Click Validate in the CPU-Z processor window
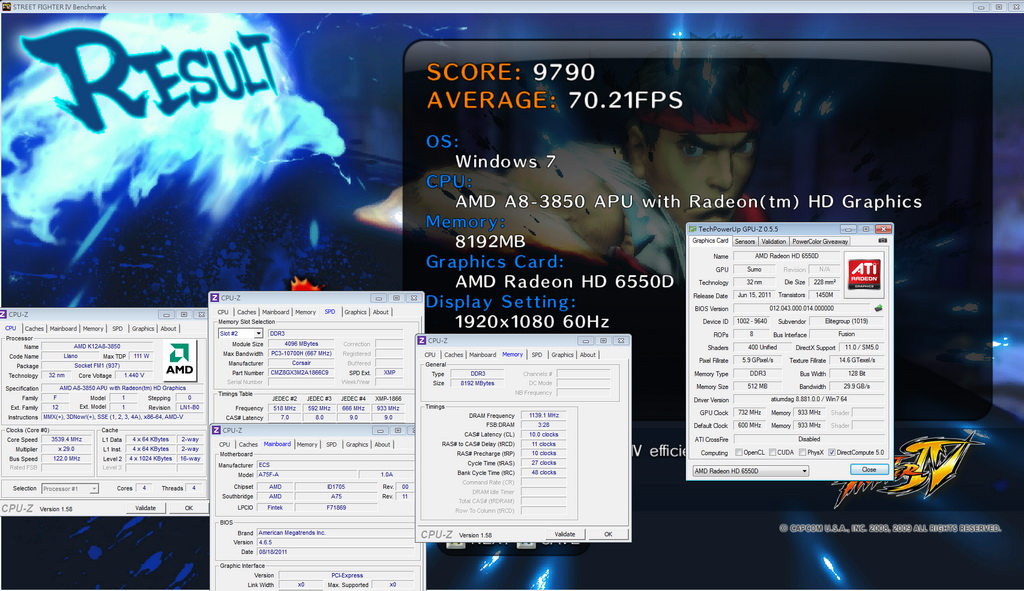1024x591 pixels. (x=145, y=508)
